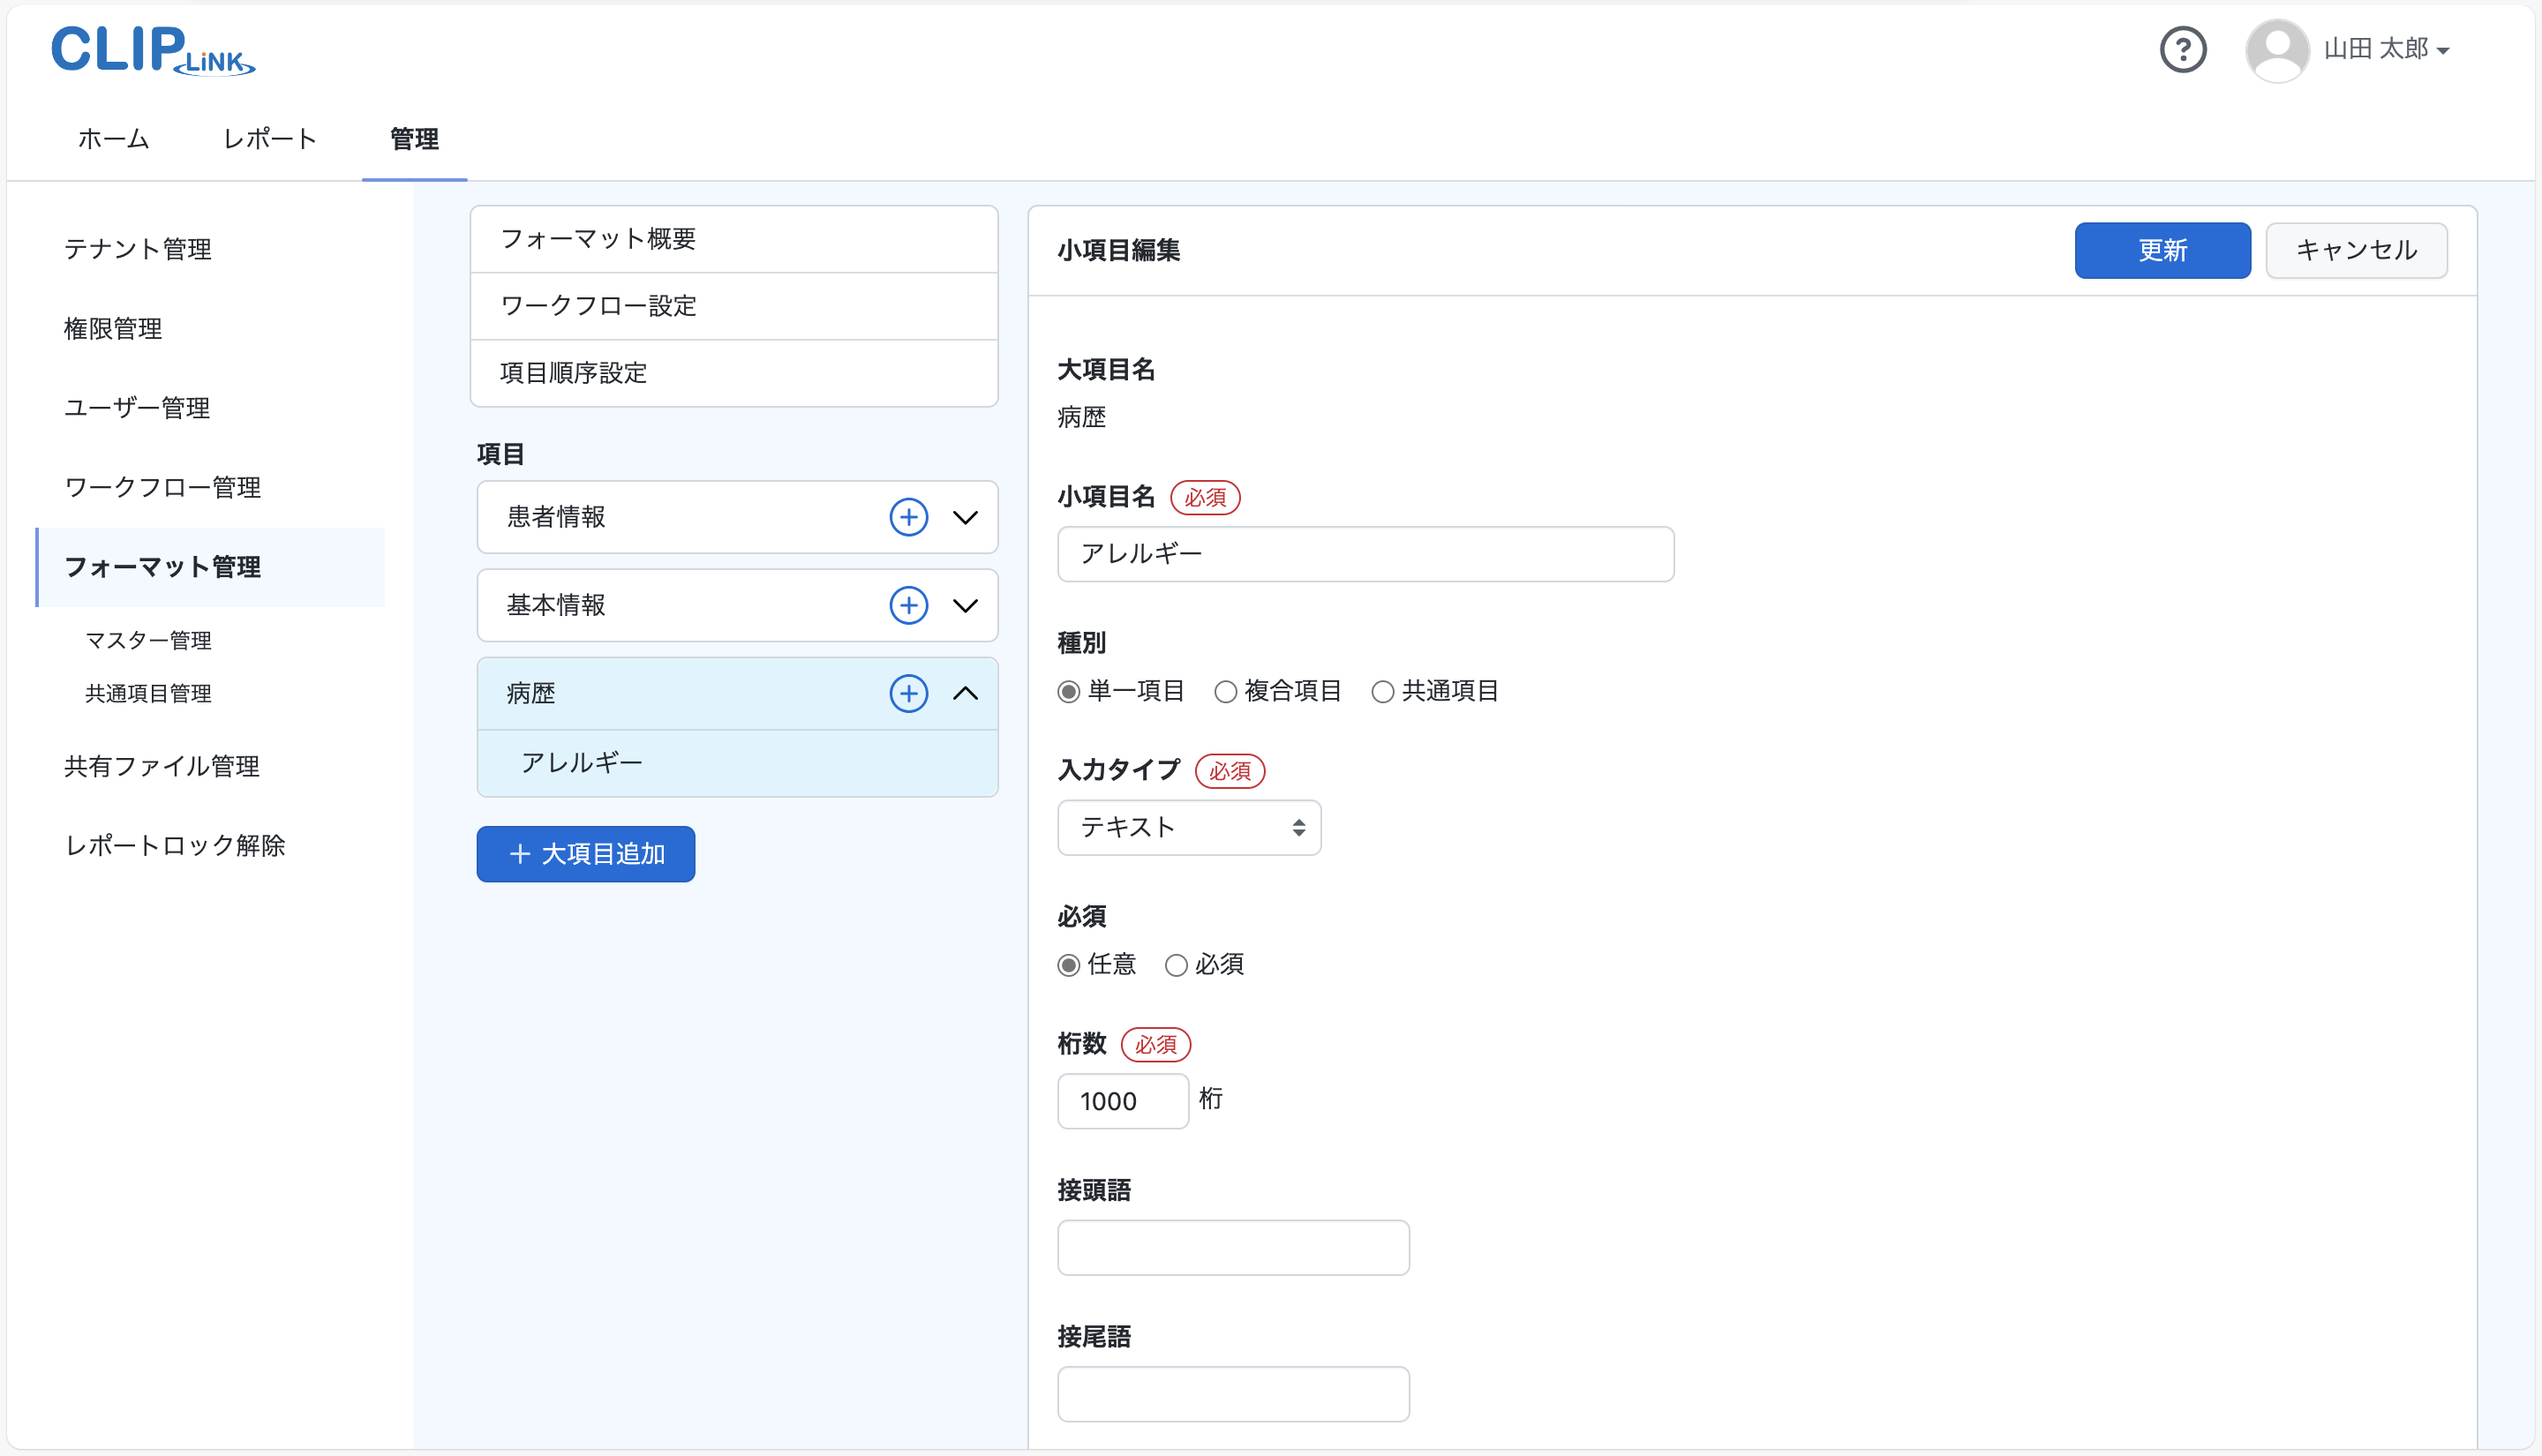This screenshot has height=1456, width=2542.
Task: Click the help question mark icon
Action: pyautogui.click(x=2182, y=49)
